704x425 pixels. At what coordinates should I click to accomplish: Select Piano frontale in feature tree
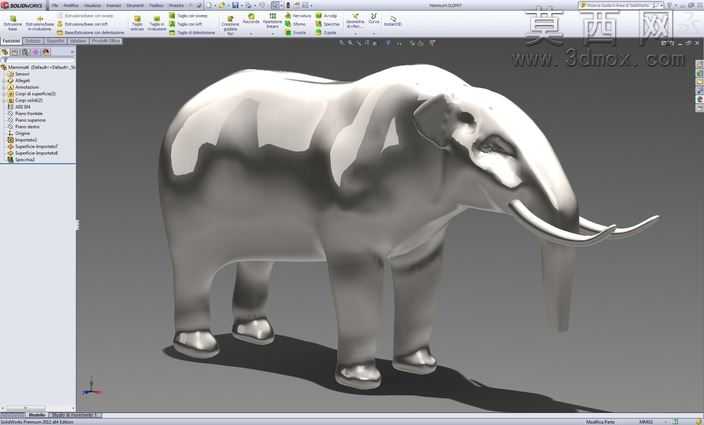pyautogui.click(x=29, y=114)
